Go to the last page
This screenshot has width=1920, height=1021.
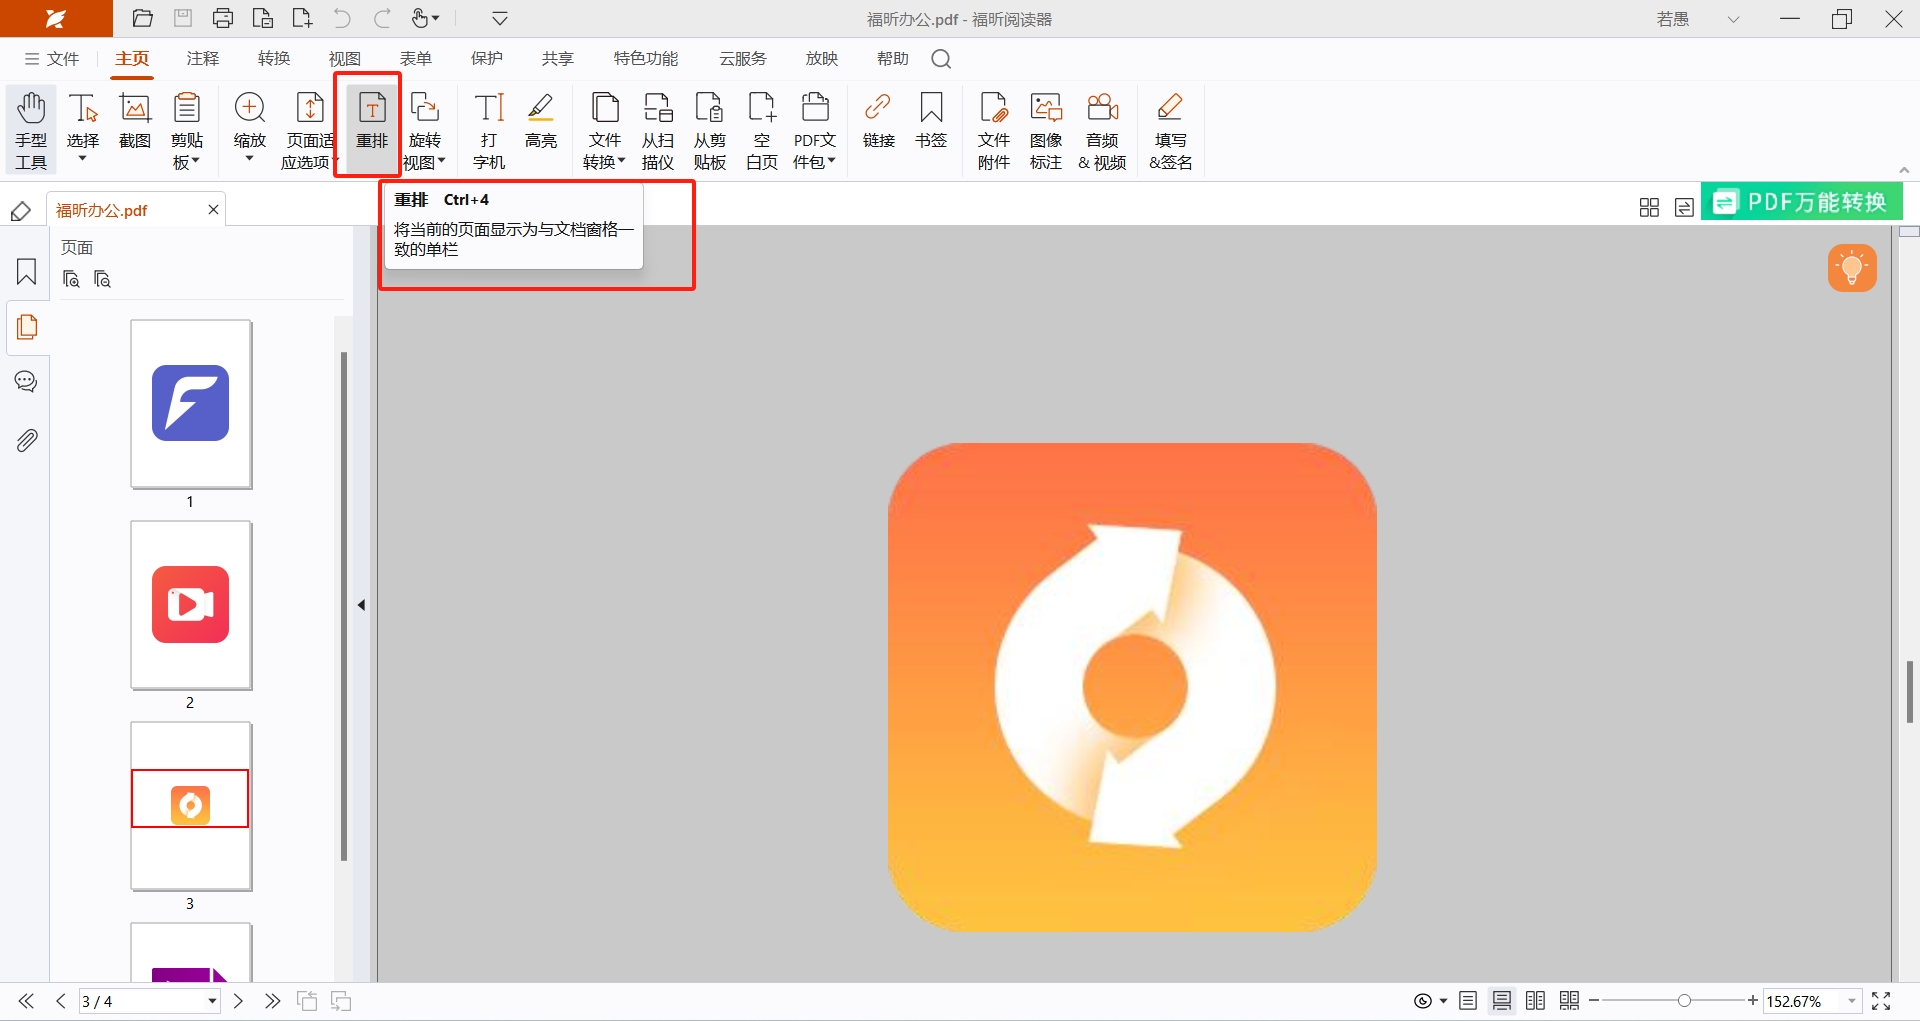(x=272, y=1001)
